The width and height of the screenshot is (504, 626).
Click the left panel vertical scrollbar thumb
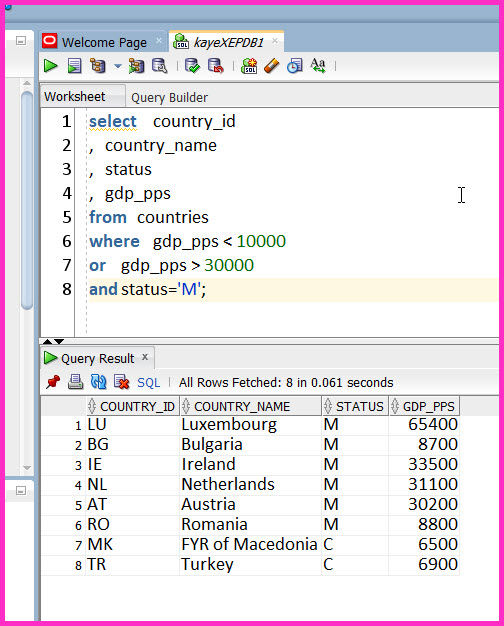27,200
